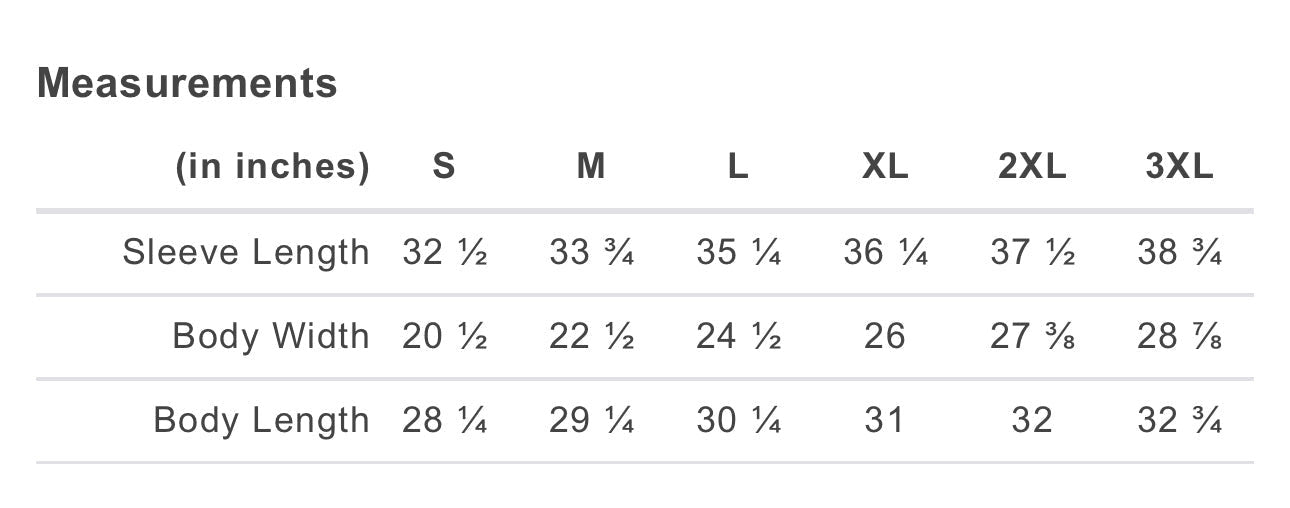The image size is (1290, 508).
Task: Select the 2XL size column header
Action: [1032, 166]
